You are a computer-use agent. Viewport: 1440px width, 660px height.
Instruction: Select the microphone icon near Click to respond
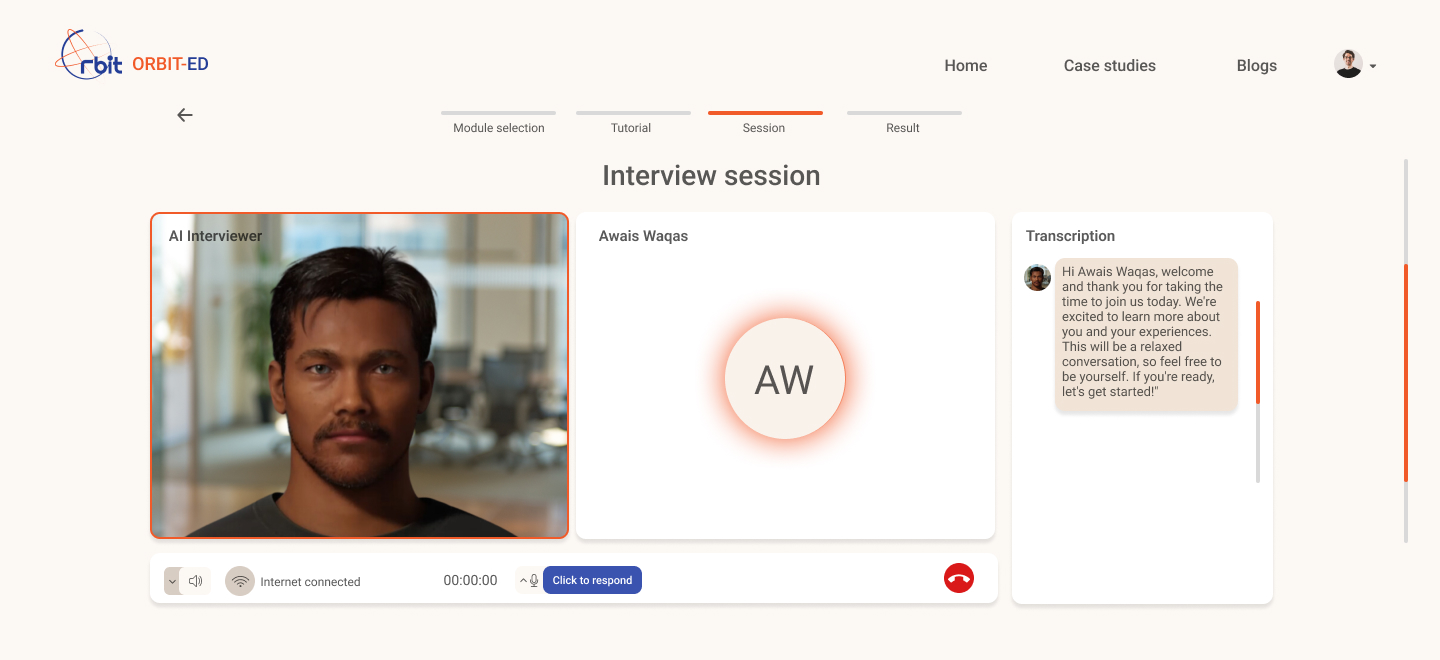pos(533,579)
